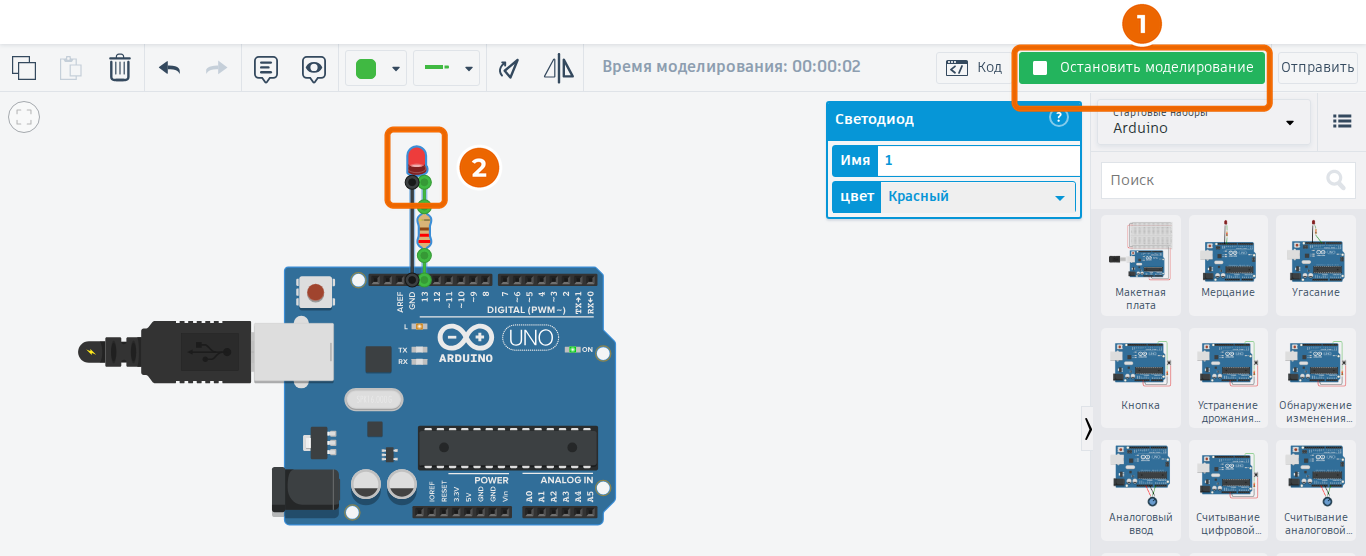Select the Считывание аналоговой starter thumbnail
1366x556 pixels.
[x=1315, y=490]
